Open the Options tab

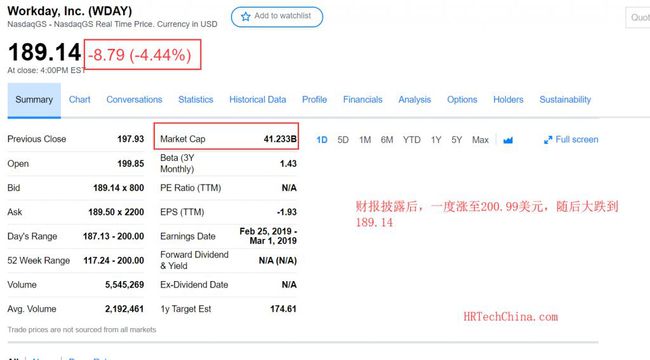[462, 100]
